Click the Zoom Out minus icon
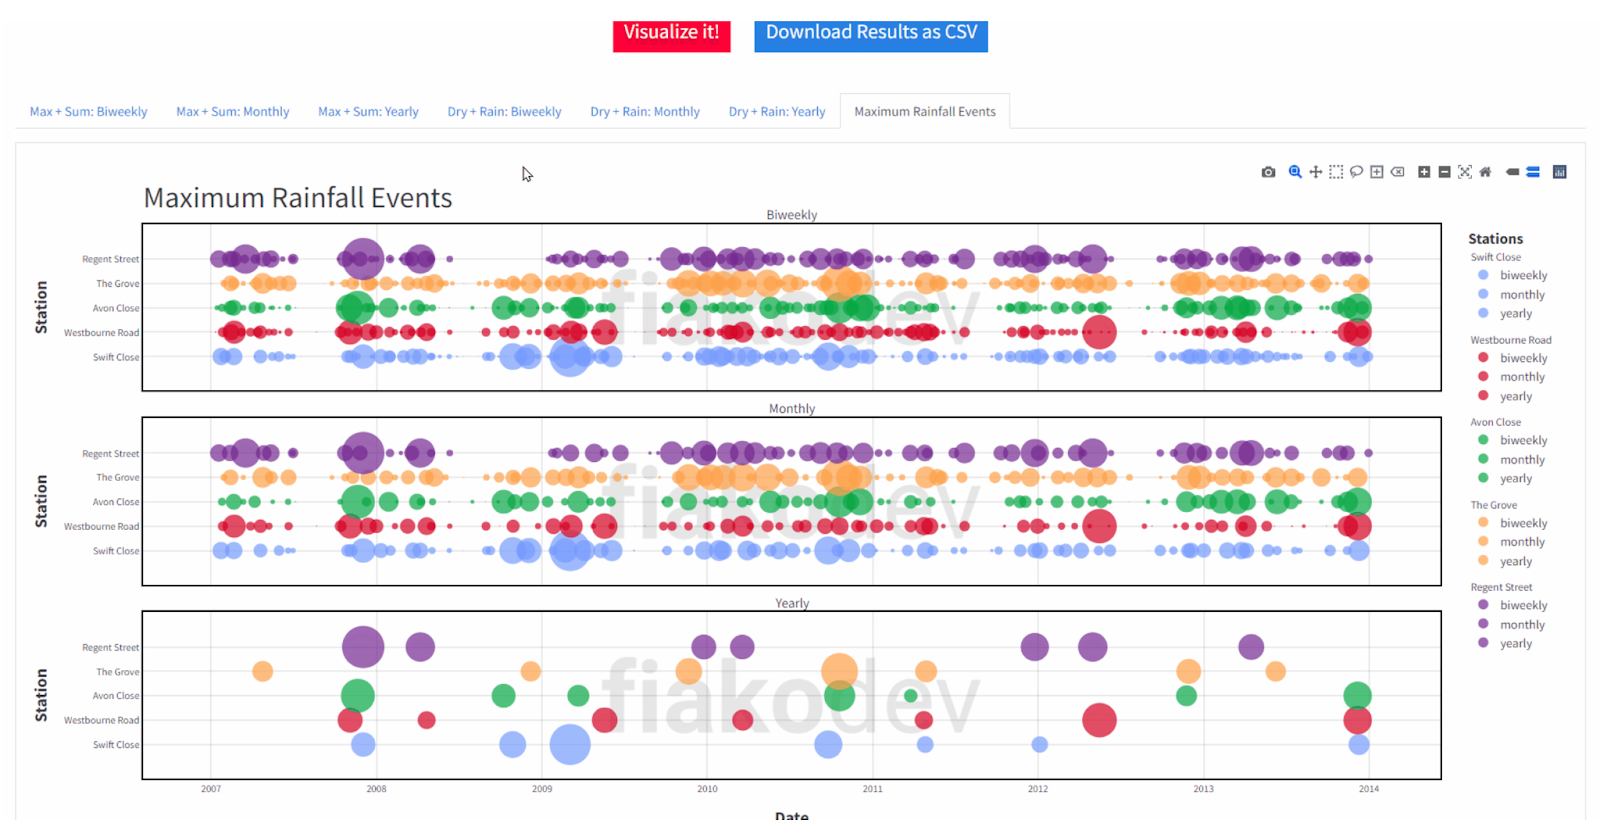This screenshot has height=838, width=1600. pyautogui.click(x=1444, y=172)
